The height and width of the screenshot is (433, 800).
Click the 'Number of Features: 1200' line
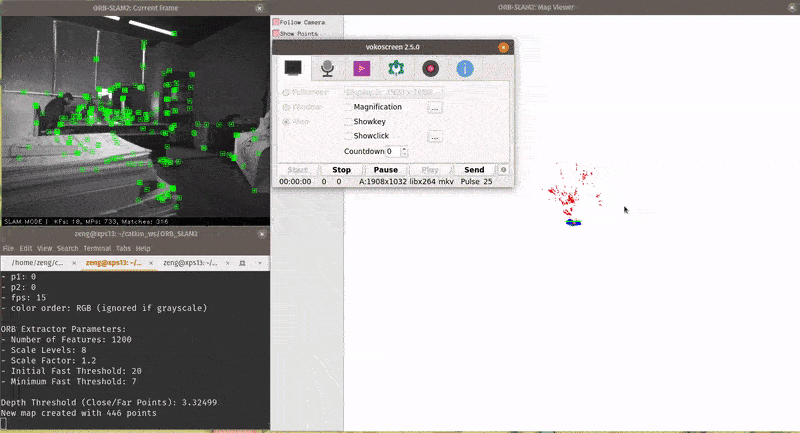(66, 340)
